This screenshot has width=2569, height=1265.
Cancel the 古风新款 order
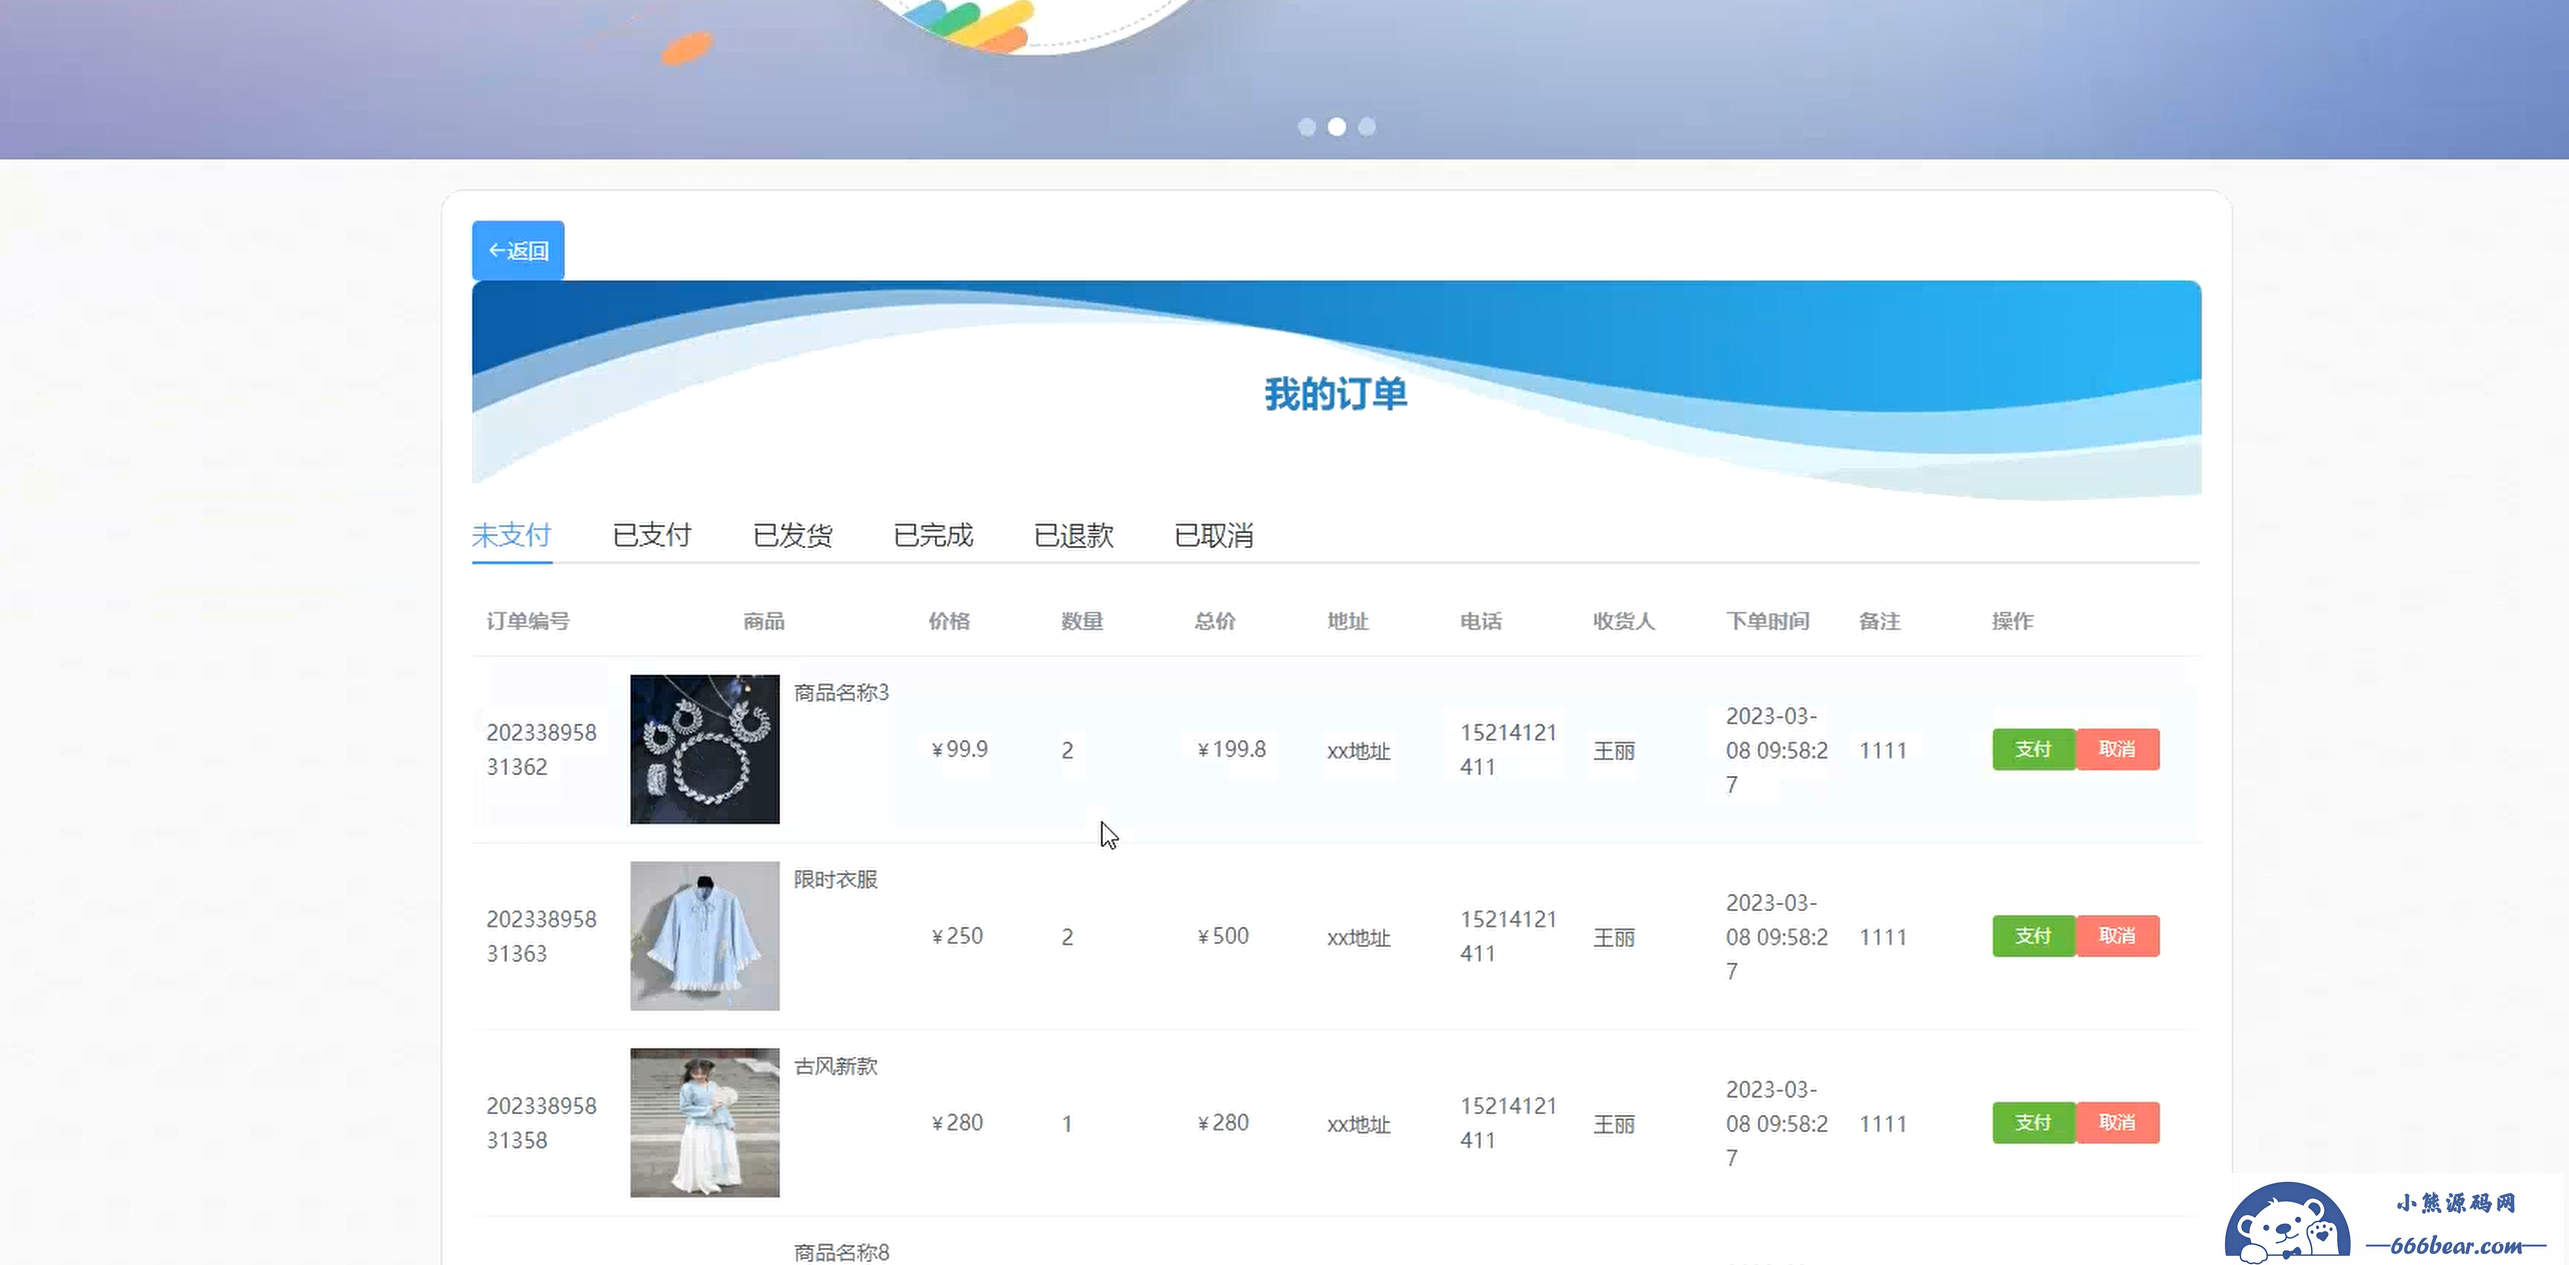(2117, 1122)
